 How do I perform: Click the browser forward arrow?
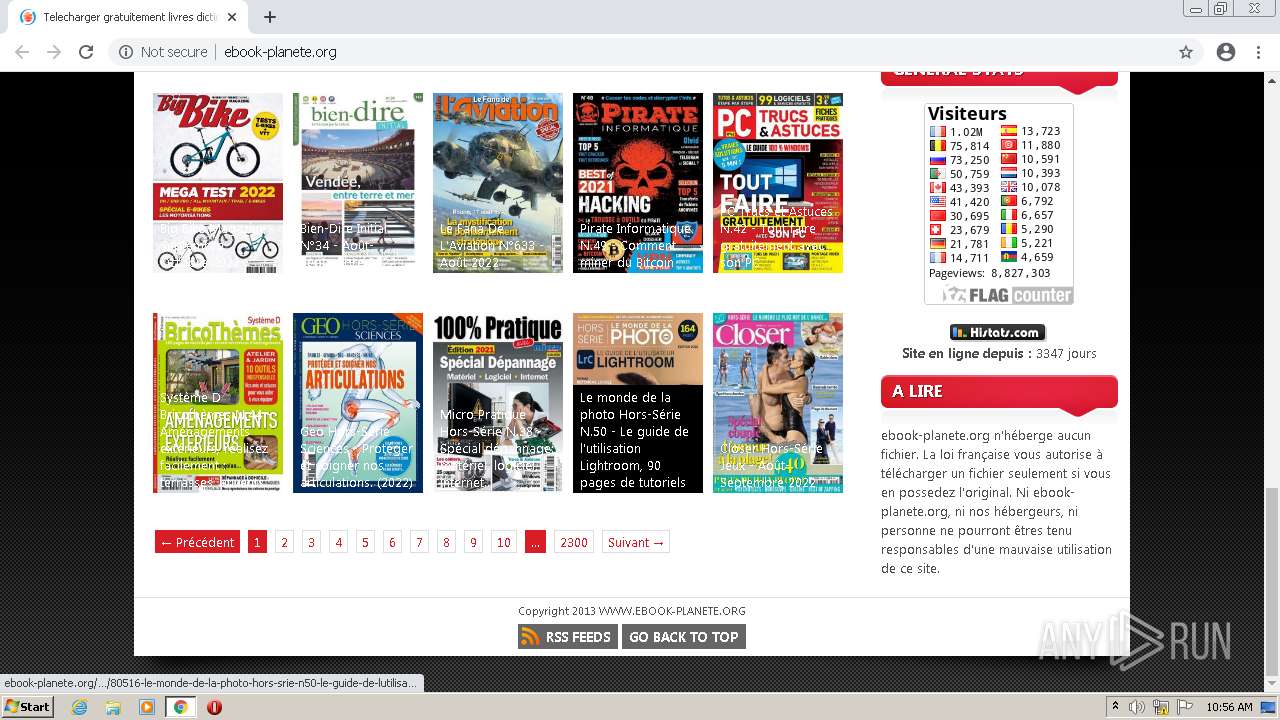(54, 52)
